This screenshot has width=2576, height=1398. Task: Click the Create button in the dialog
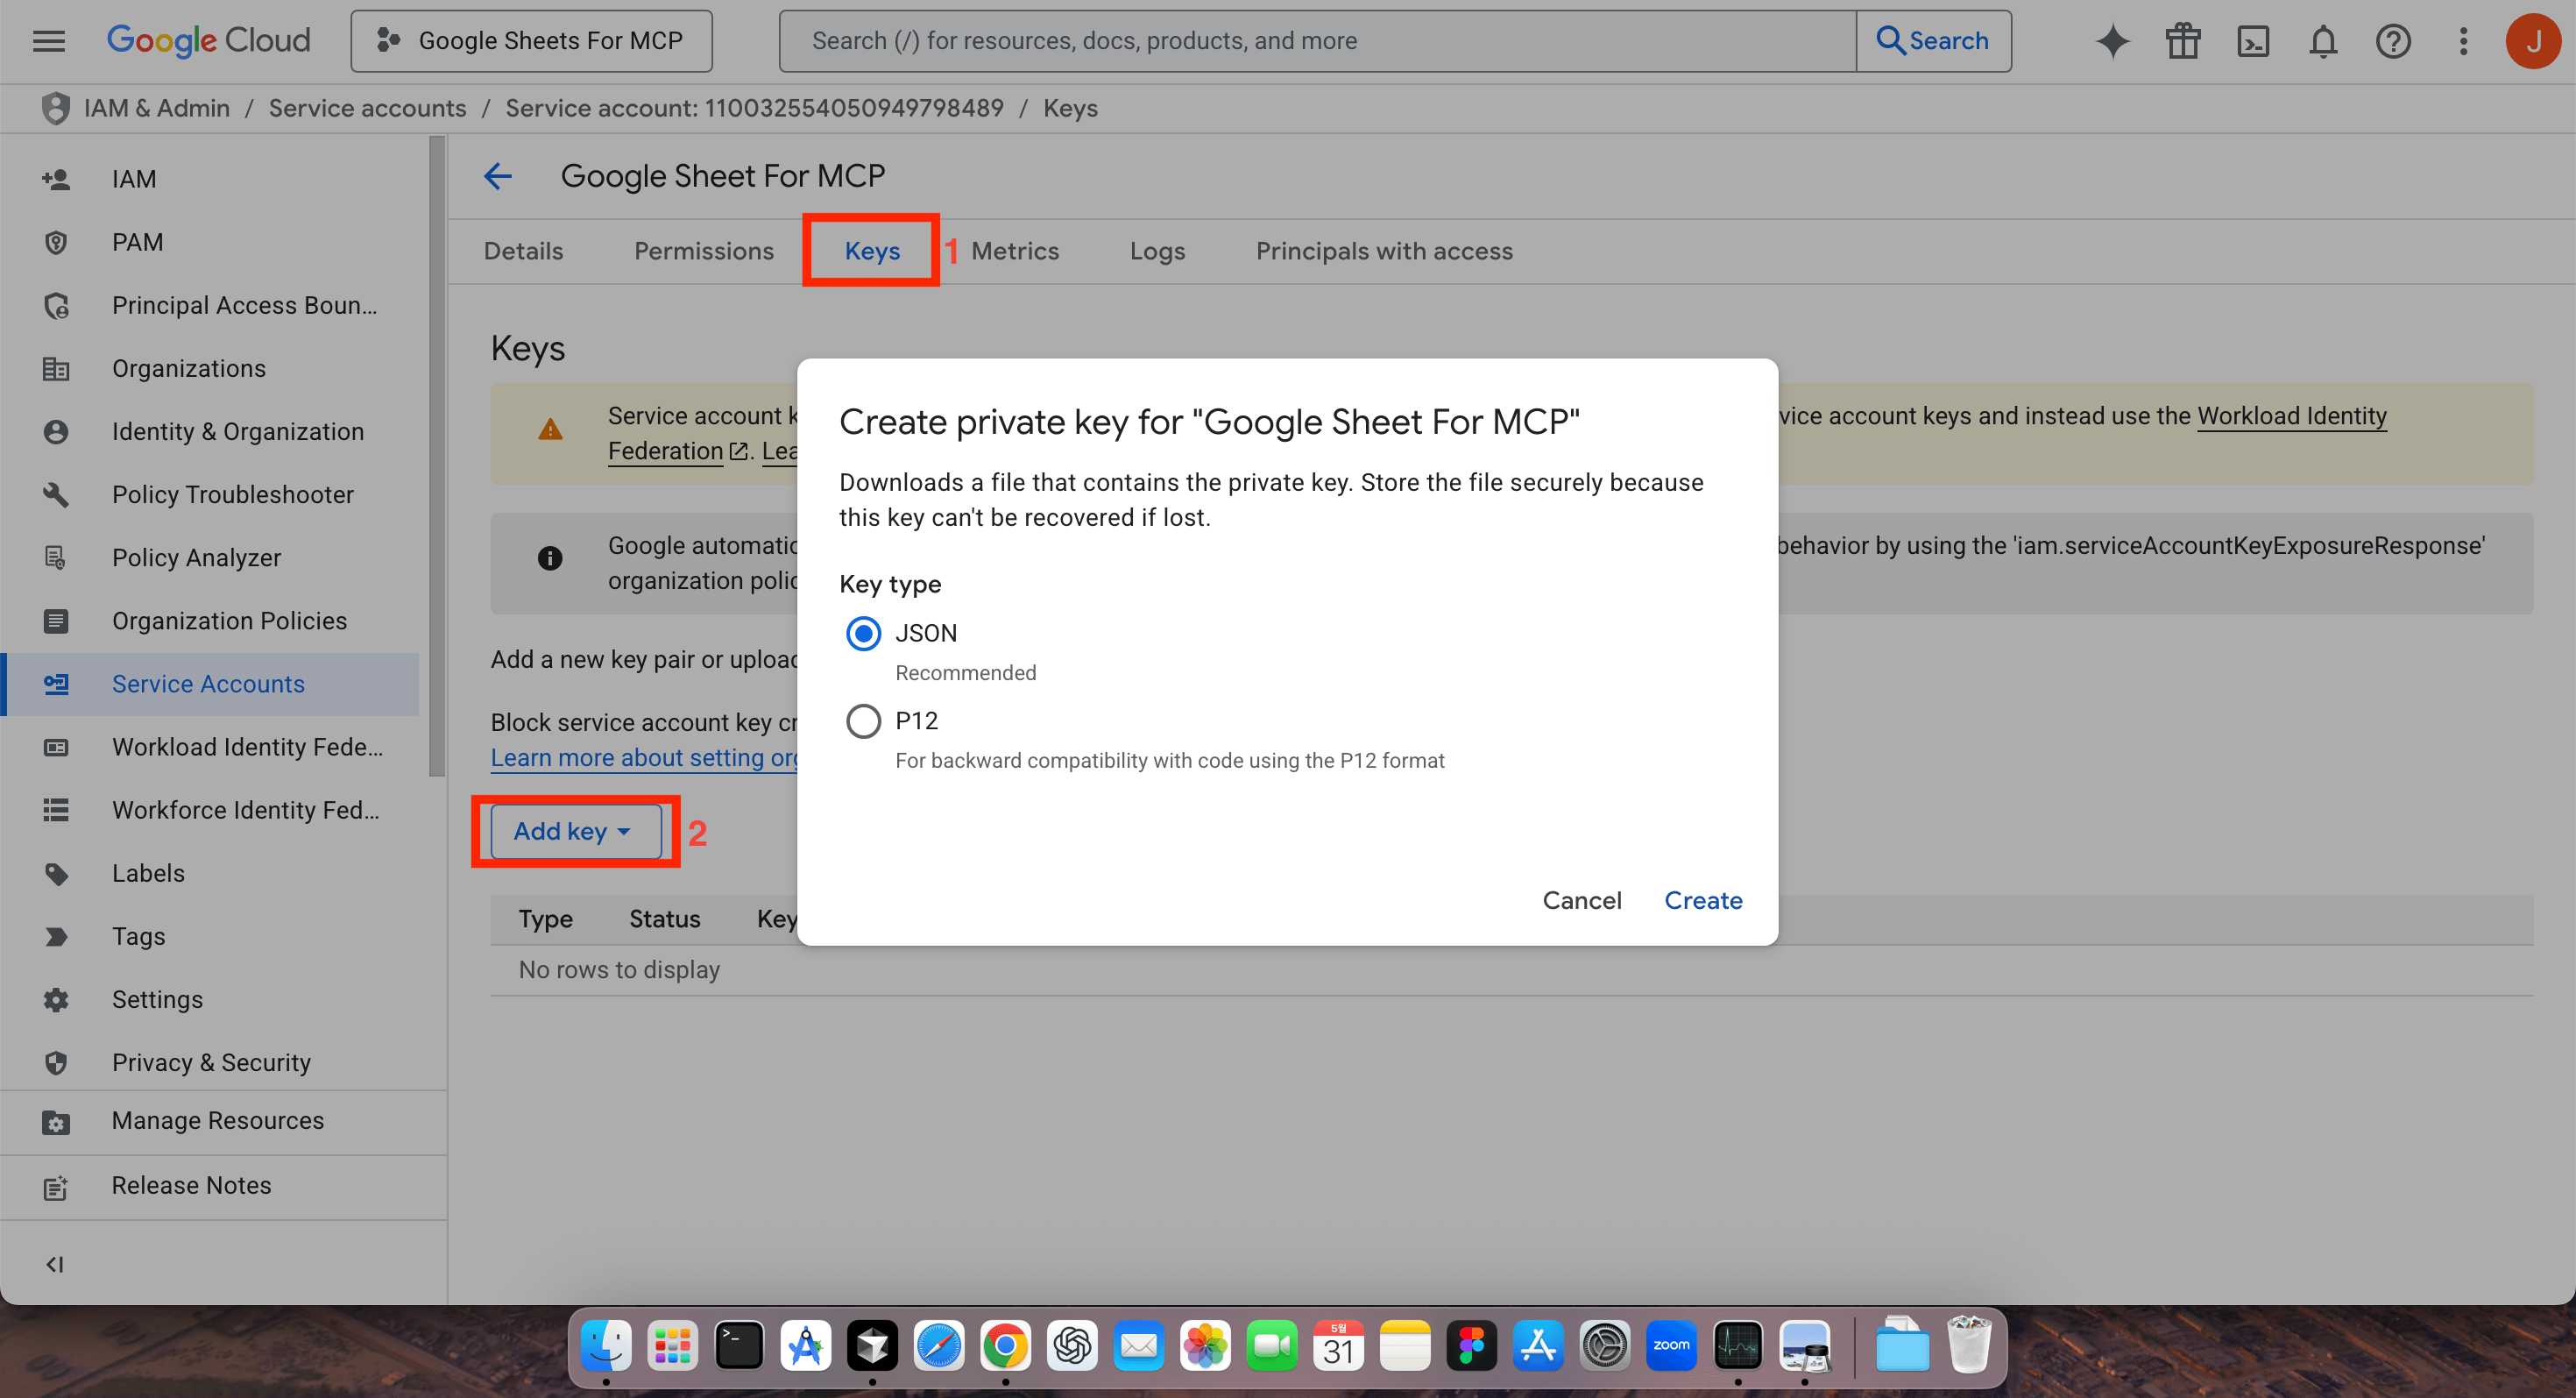tap(1703, 900)
